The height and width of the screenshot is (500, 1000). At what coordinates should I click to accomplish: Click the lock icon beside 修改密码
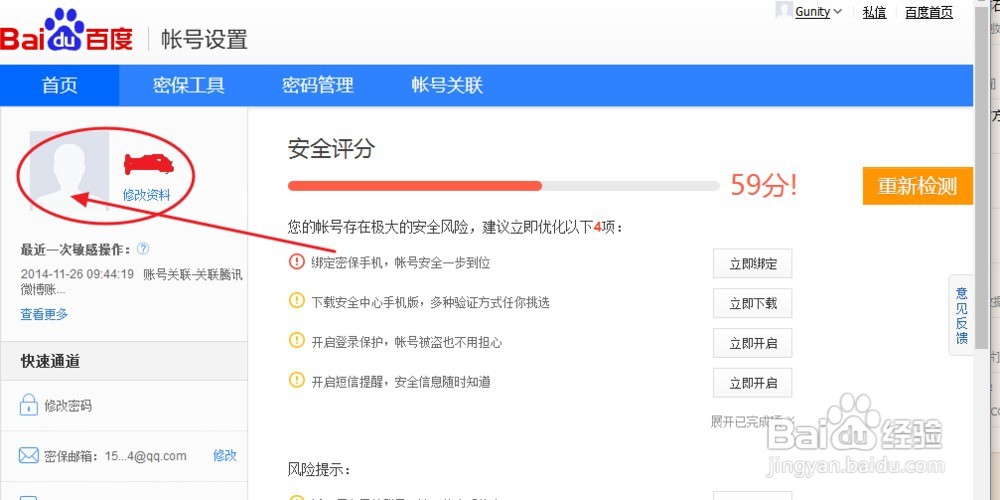point(28,405)
